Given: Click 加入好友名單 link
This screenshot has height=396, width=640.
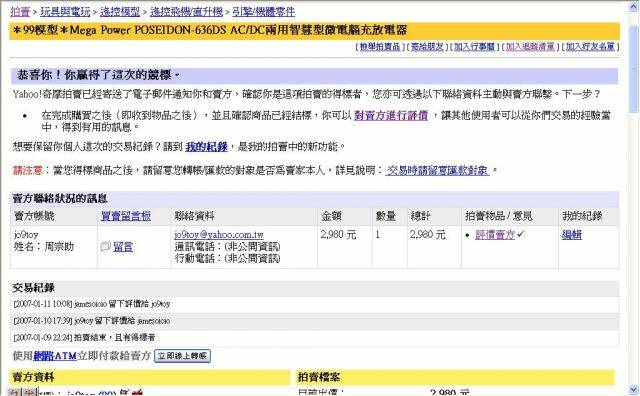Looking at the screenshot, I should point(590,47).
